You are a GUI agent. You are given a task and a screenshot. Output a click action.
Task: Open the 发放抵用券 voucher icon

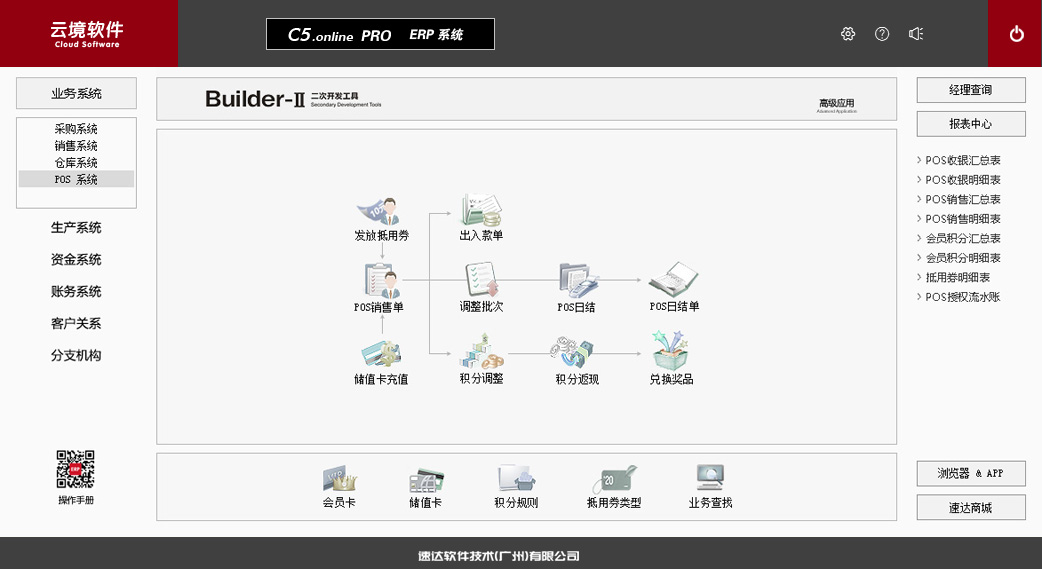pyautogui.click(x=380, y=212)
